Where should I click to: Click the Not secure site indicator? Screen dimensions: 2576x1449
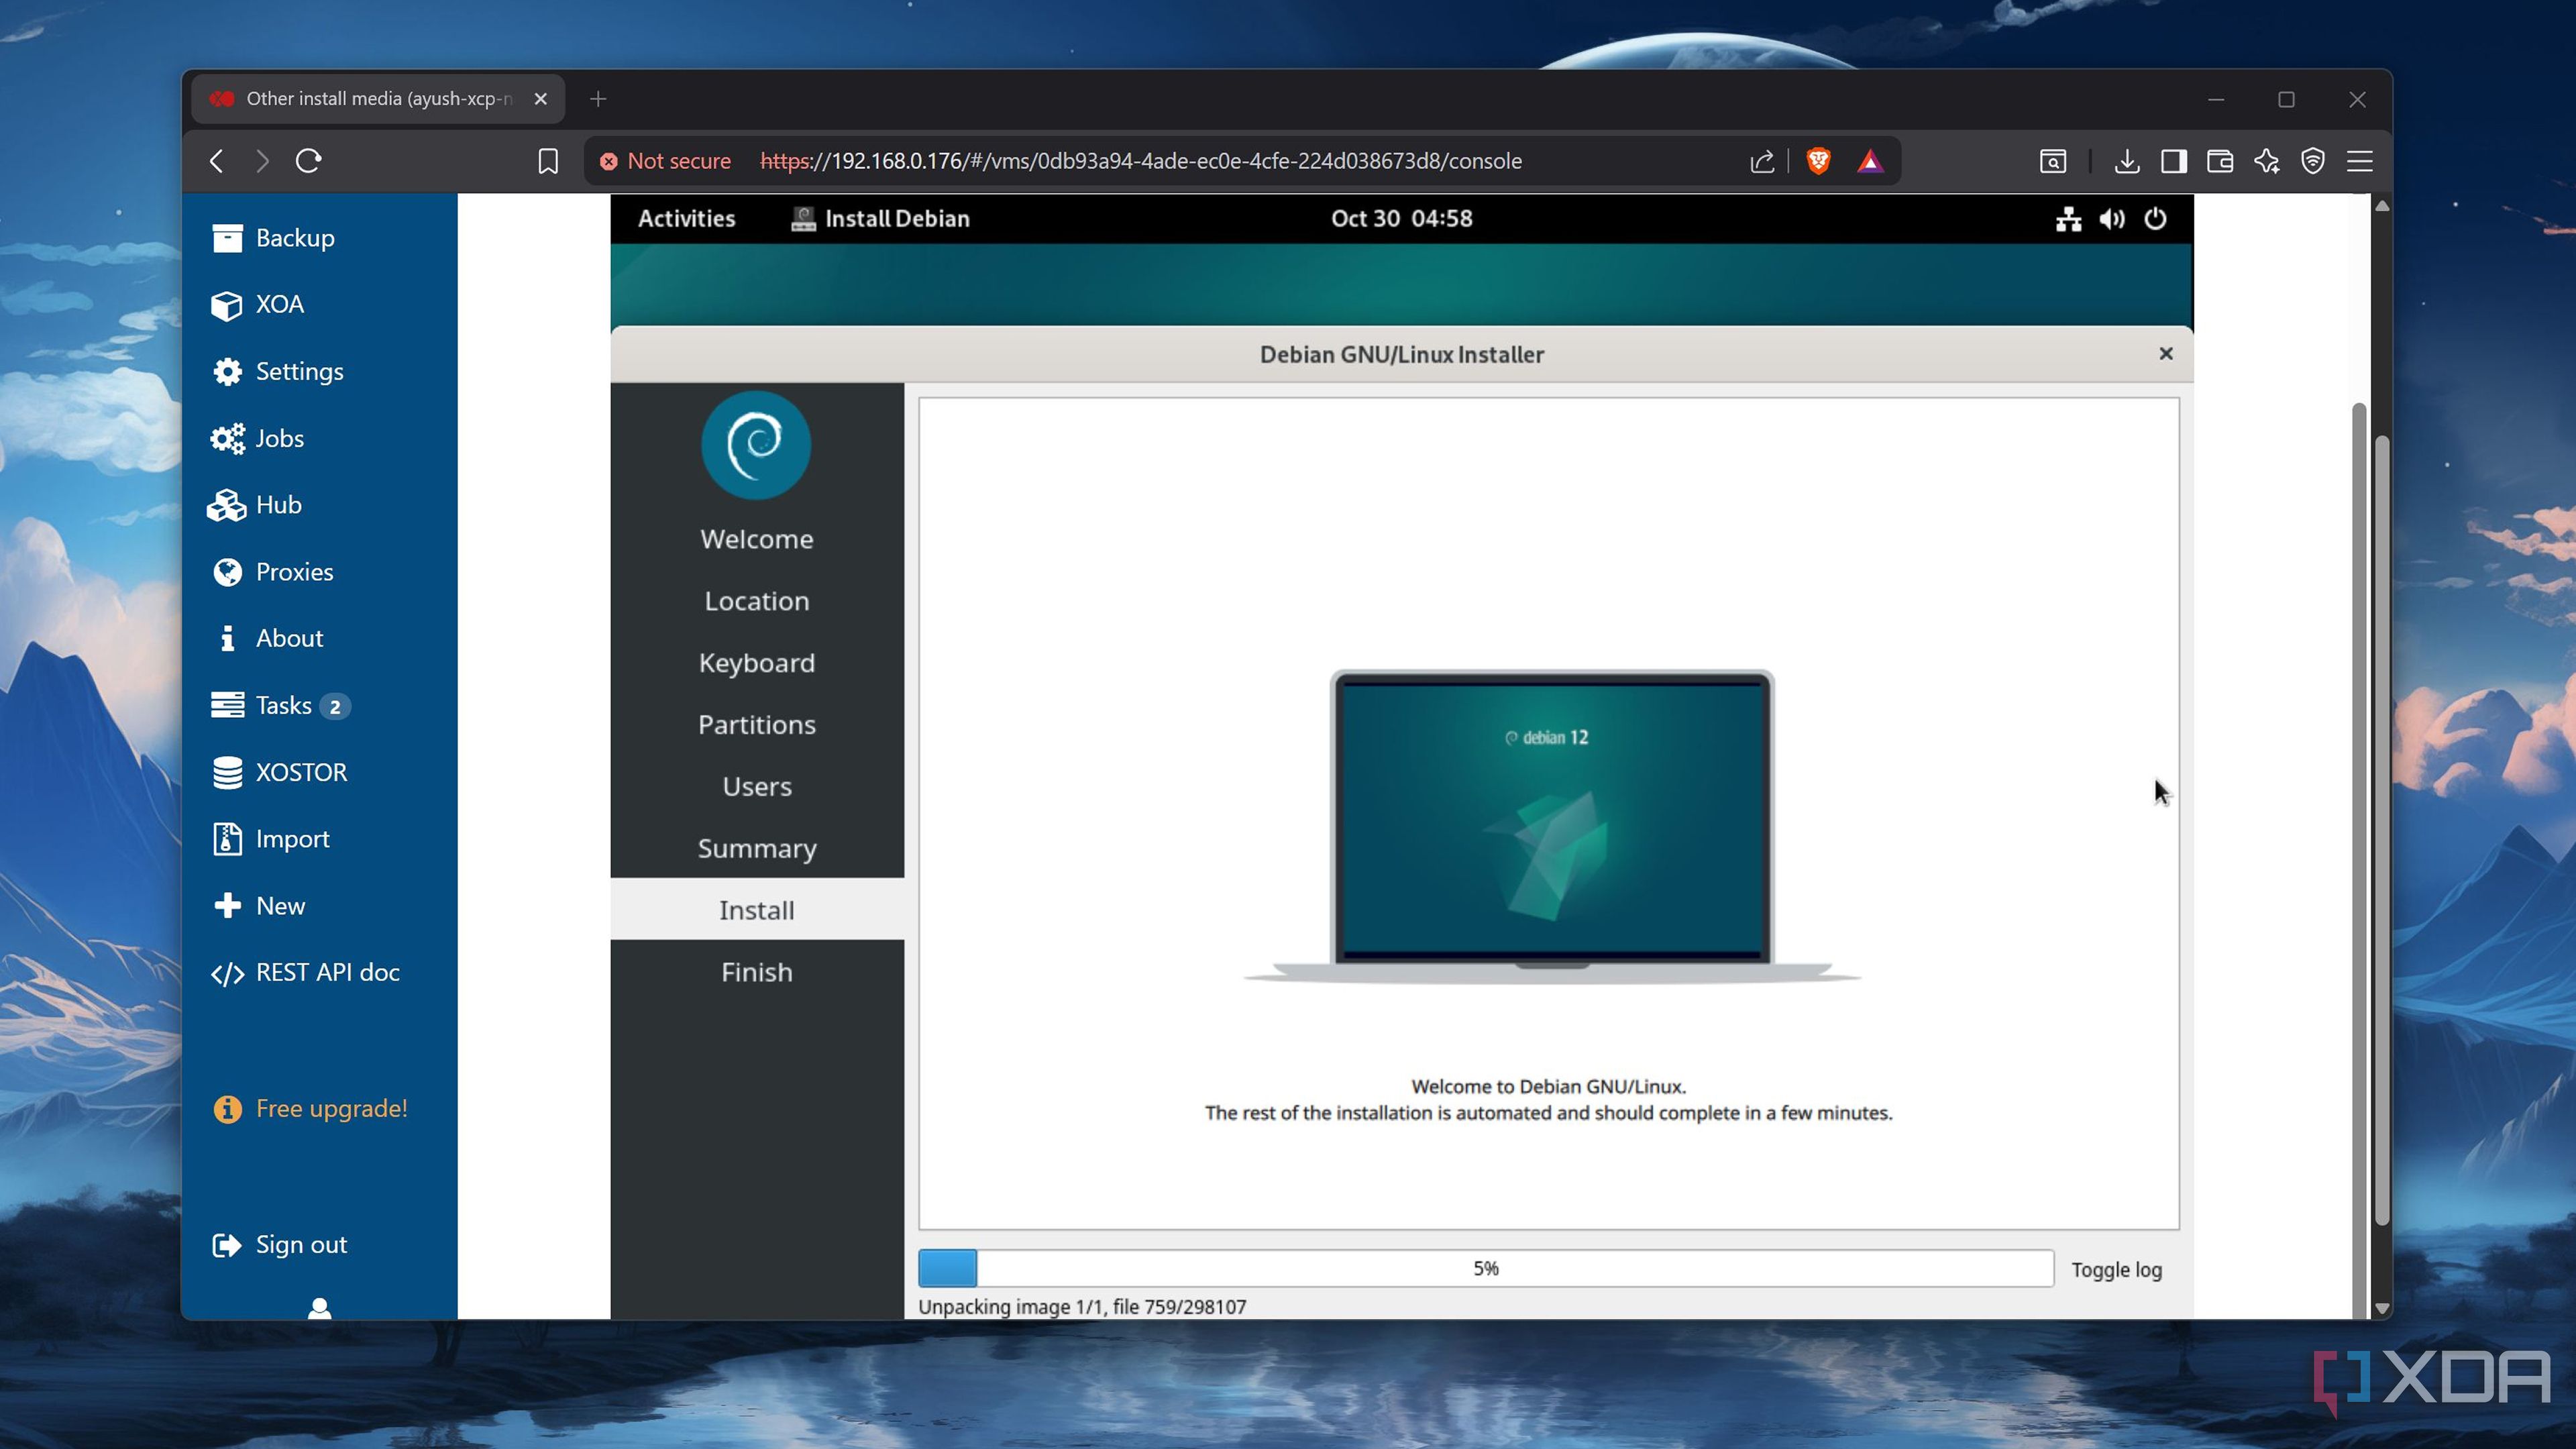tap(666, 161)
